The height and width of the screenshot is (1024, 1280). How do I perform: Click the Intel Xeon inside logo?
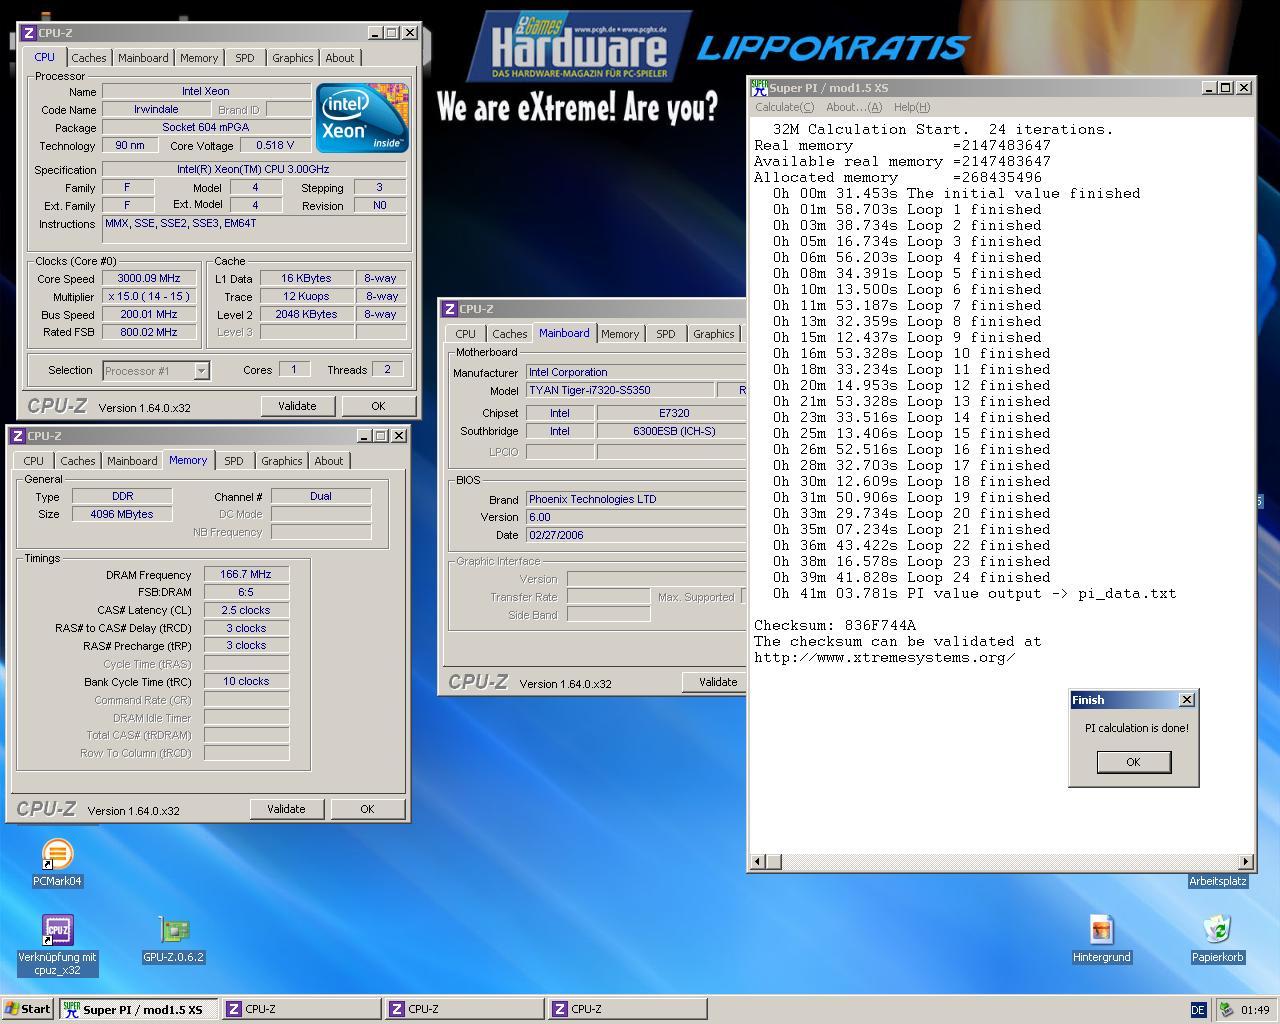[361, 118]
